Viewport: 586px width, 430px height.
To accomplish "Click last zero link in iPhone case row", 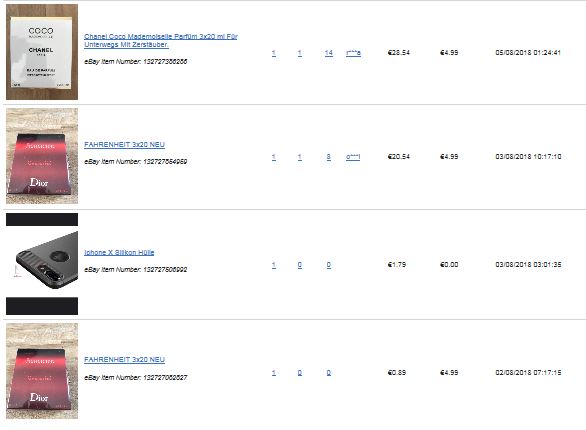I will [x=329, y=265].
